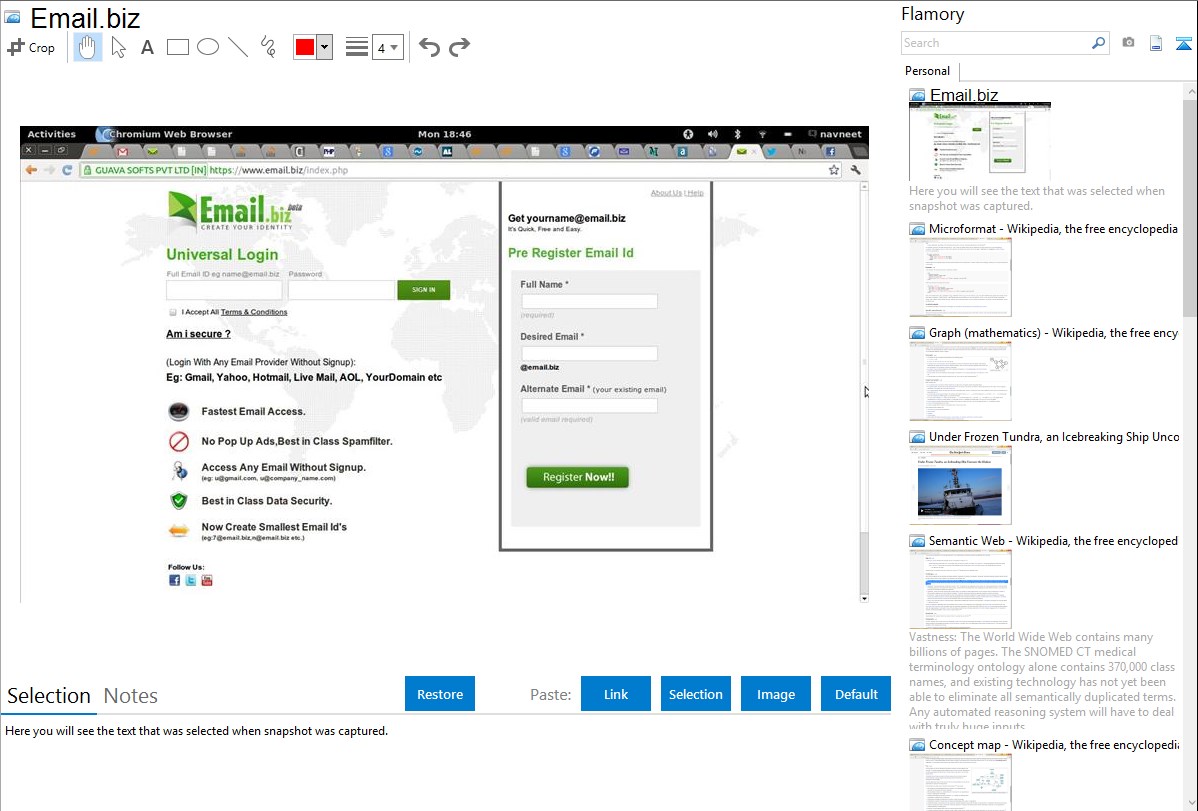This screenshot has width=1198, height=811.
Task: Switch to the Personal tab
Action: click(x=928, y=71)
